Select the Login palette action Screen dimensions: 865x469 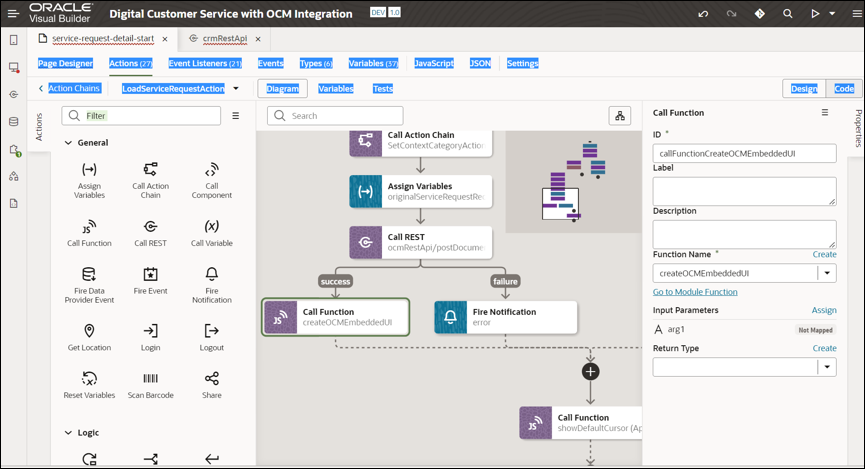151,338
